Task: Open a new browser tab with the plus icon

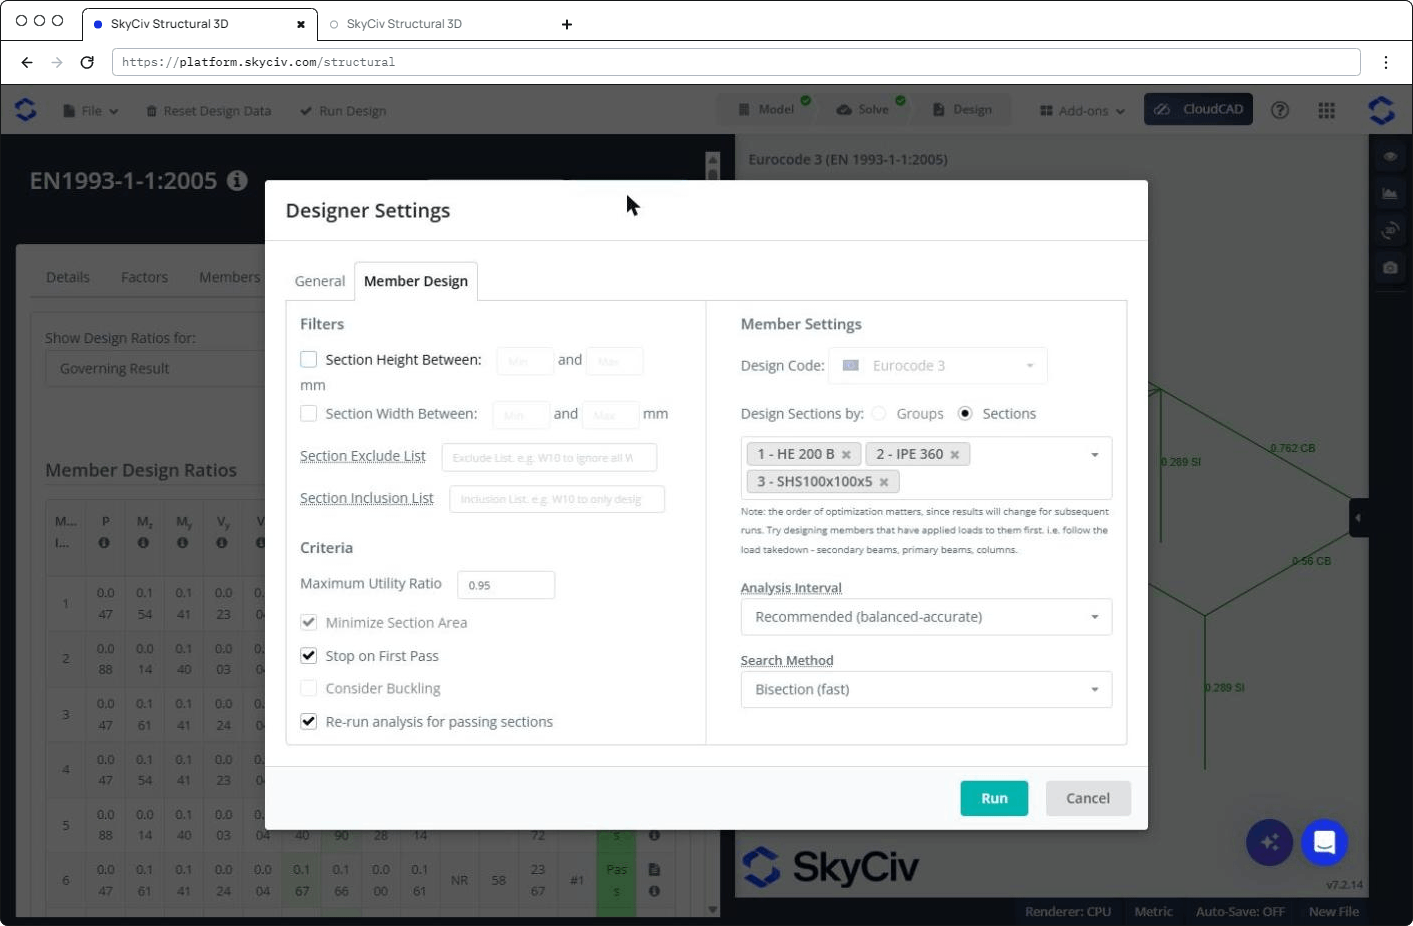Action: pos(567,24)
